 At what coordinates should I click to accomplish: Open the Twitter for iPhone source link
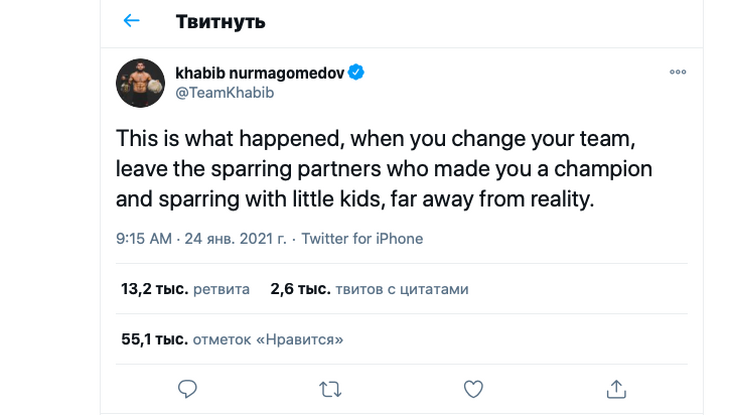[x=362, y=239]
